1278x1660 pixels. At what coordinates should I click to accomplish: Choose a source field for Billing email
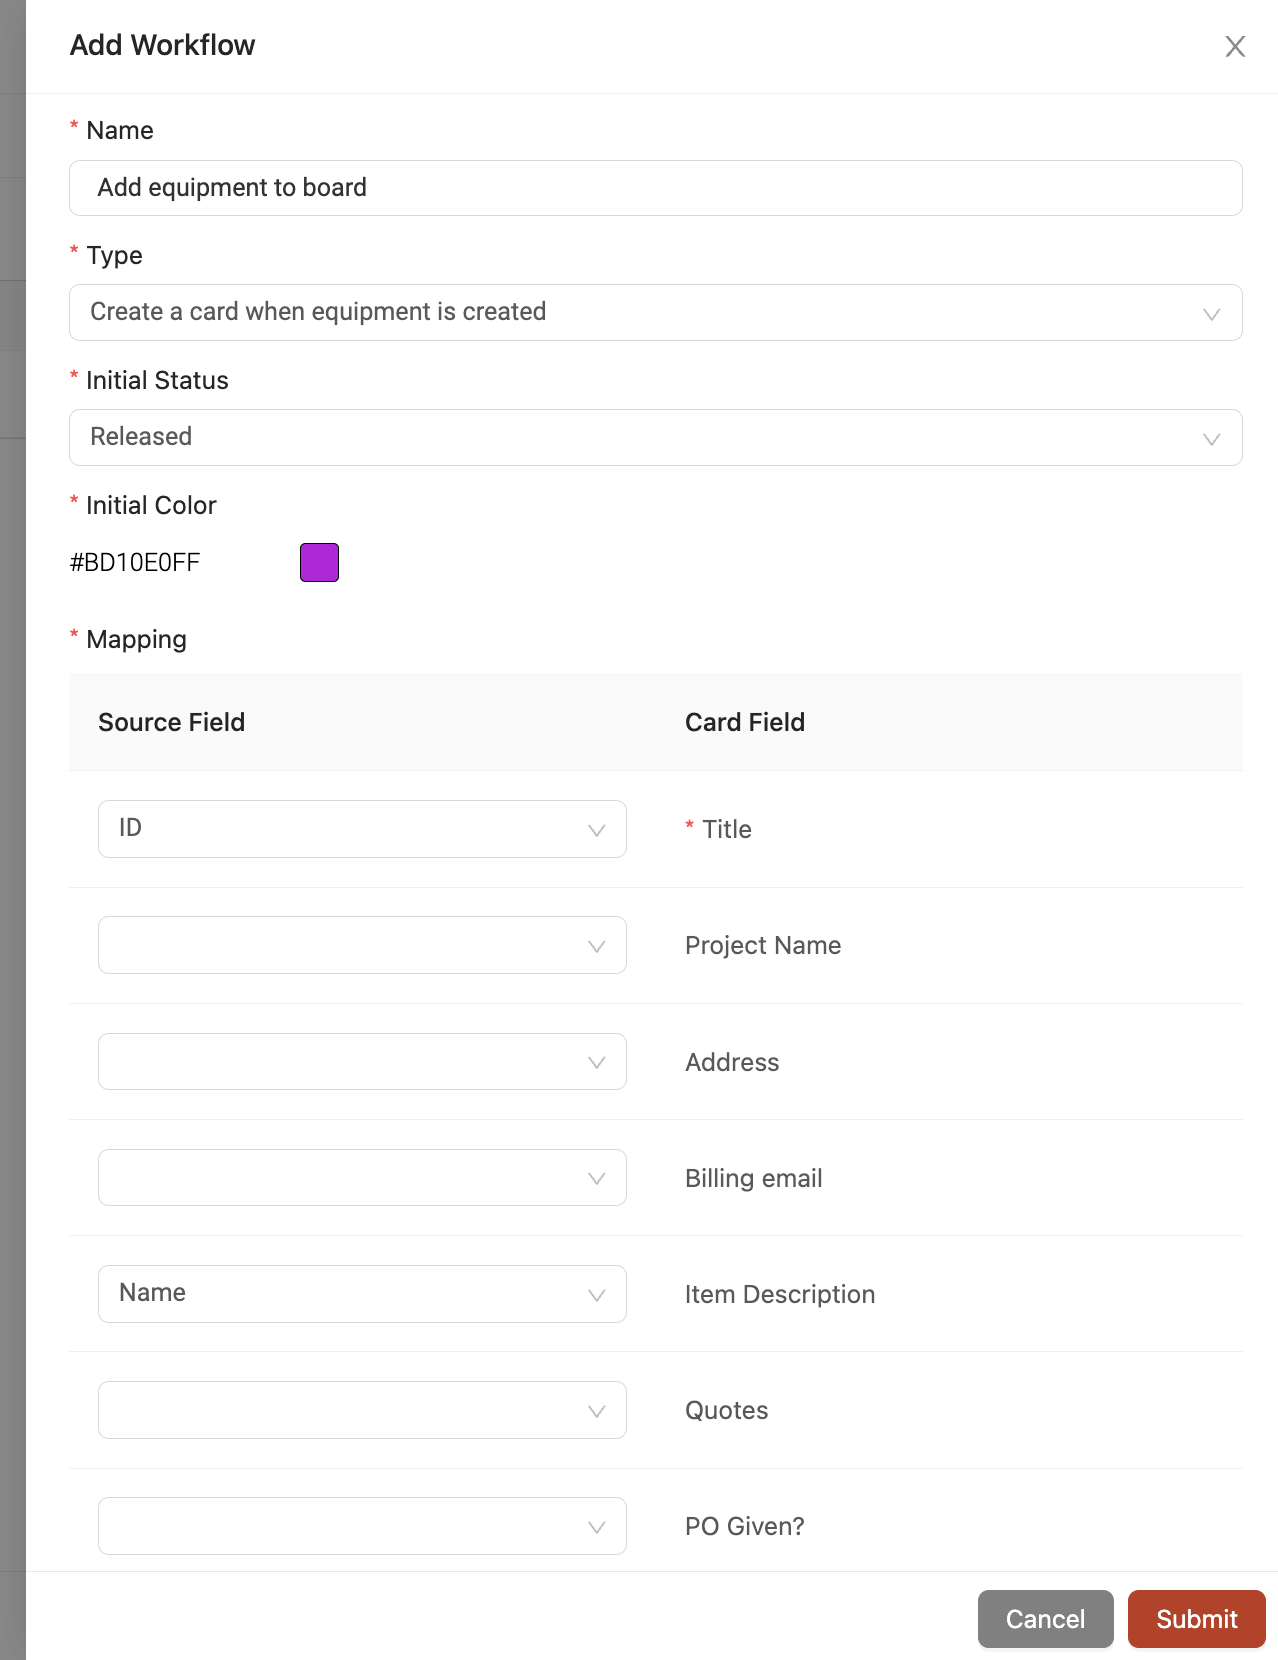click(362, 1177)
